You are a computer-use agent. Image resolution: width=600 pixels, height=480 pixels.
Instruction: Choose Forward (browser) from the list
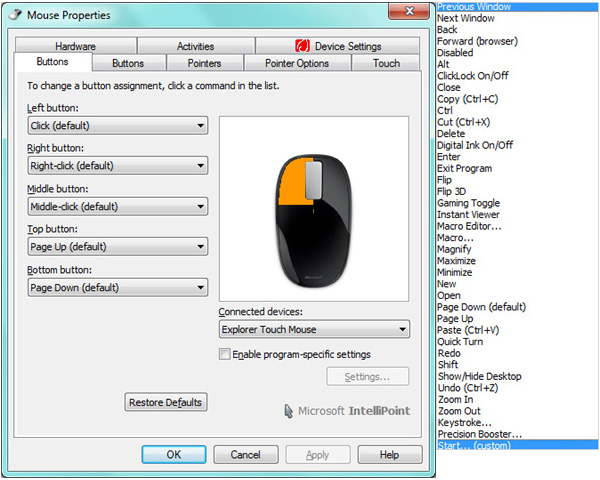tap(517, 41)
